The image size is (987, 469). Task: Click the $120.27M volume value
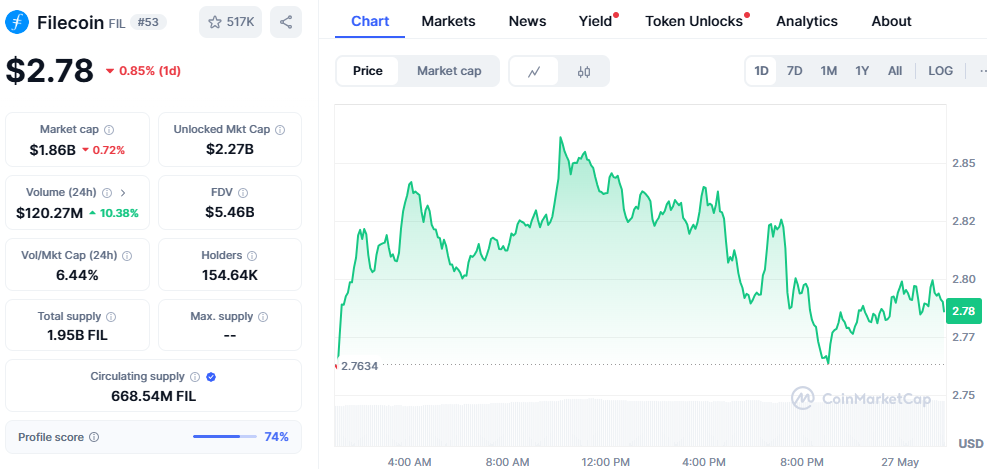tap(50, 213)
